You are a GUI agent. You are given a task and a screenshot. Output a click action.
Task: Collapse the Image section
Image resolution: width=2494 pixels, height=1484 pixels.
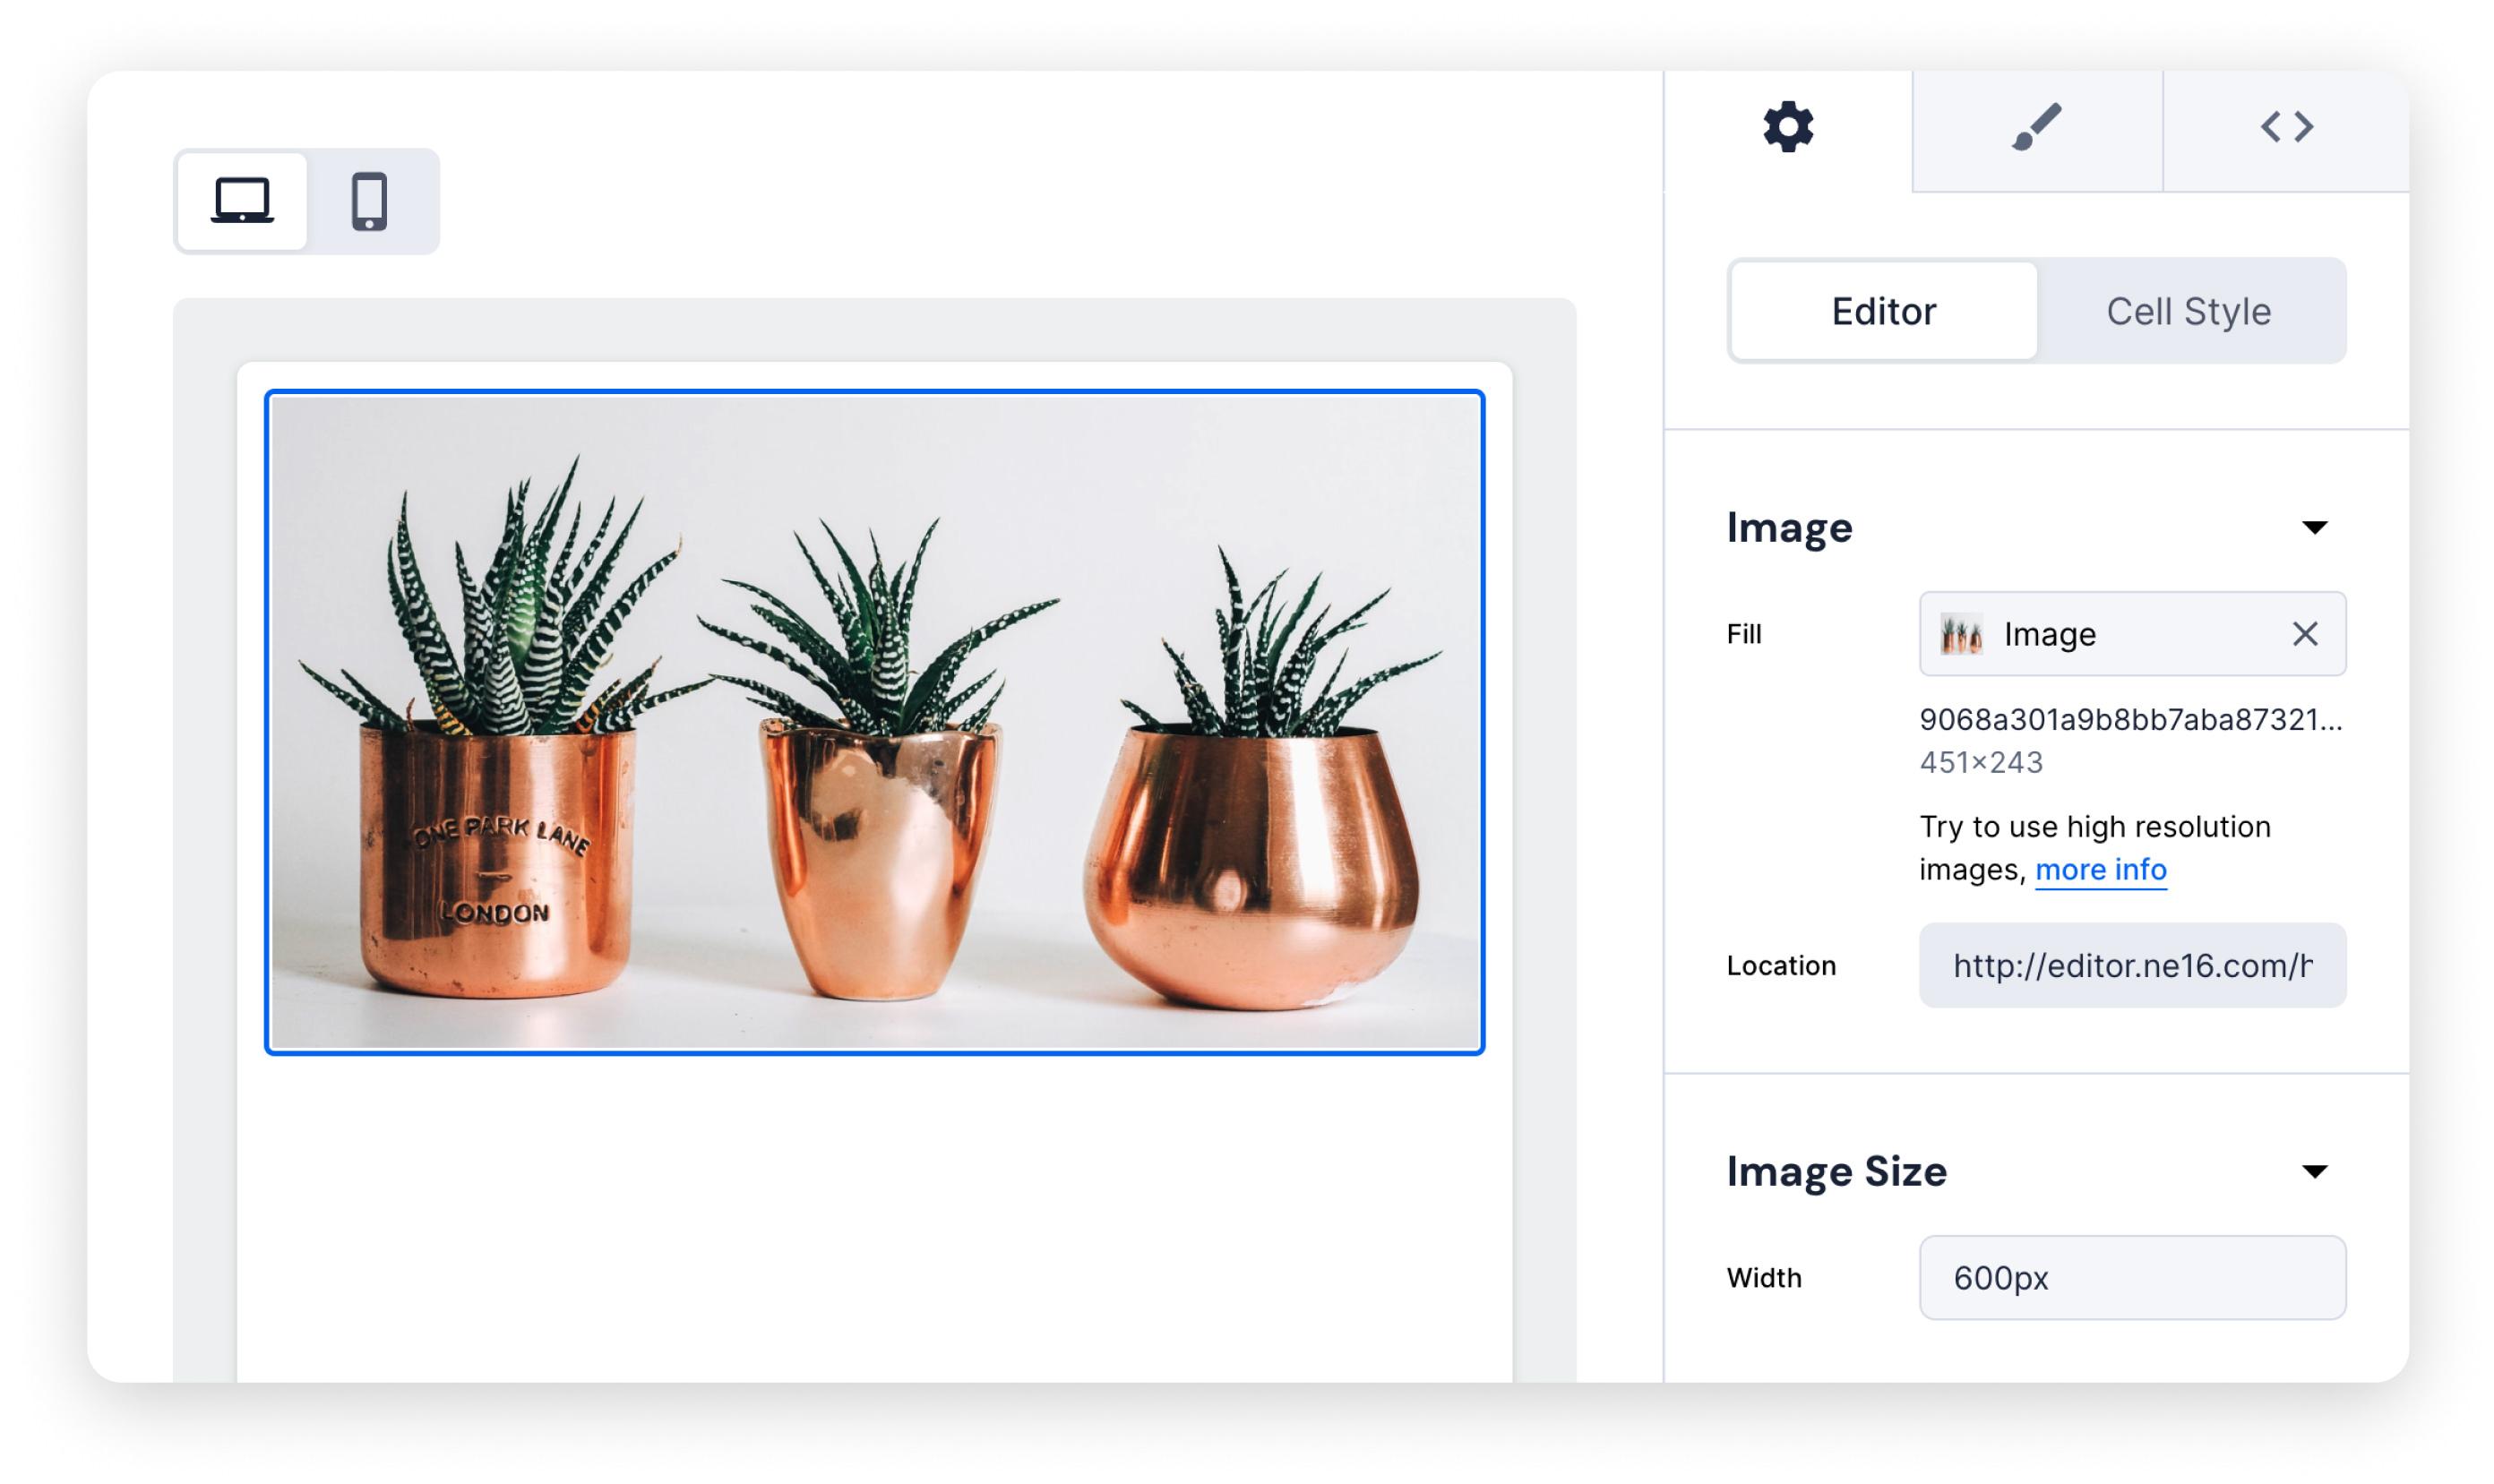tap(2314, 527)
